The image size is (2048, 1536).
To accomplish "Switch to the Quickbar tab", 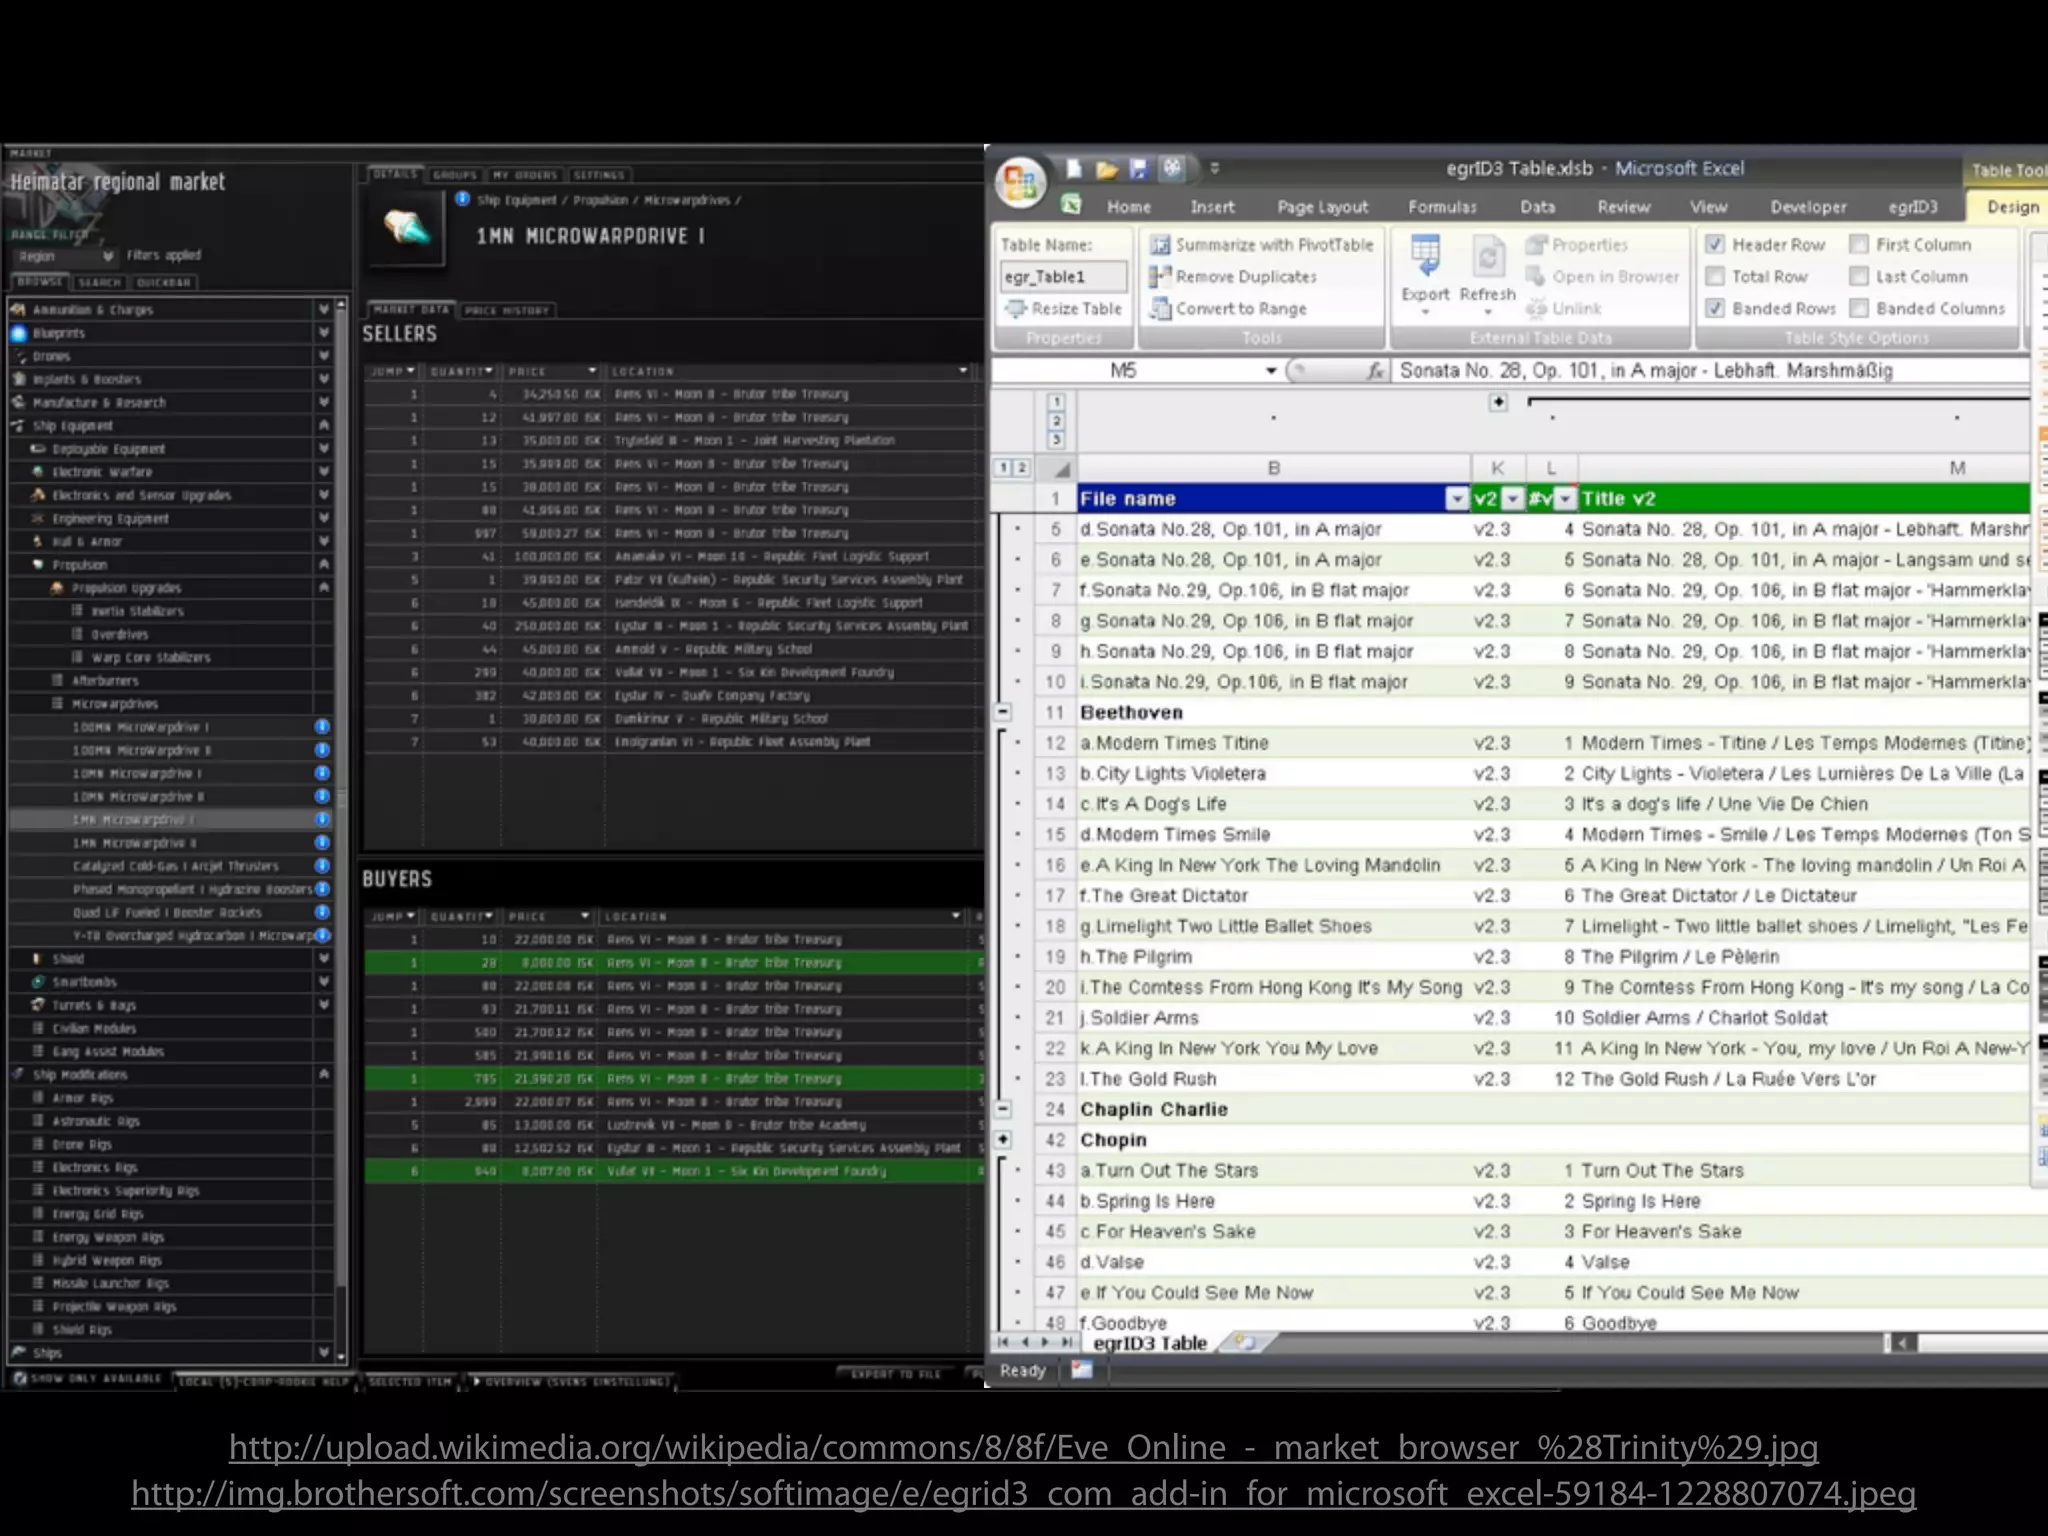I will click(x=163, y=282).
